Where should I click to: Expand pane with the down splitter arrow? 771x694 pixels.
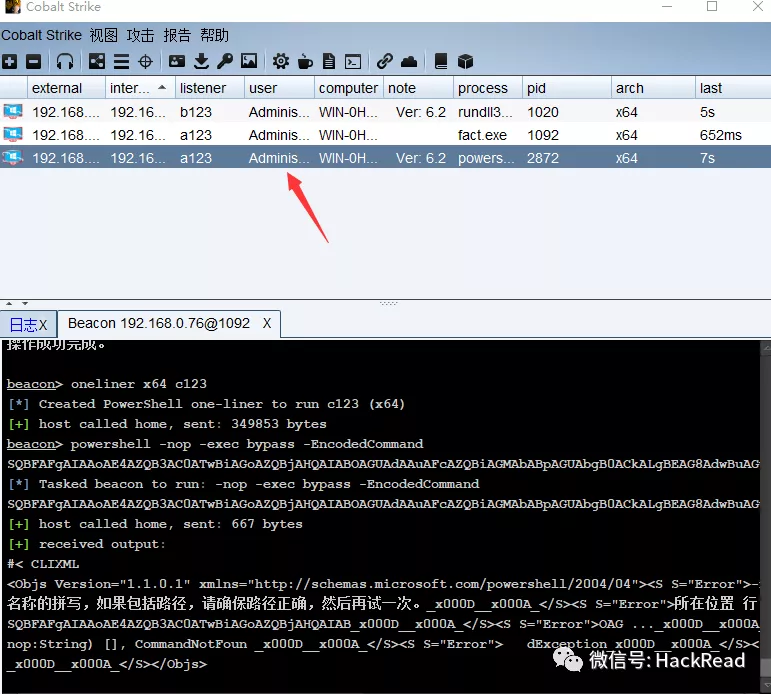point(25,303)
